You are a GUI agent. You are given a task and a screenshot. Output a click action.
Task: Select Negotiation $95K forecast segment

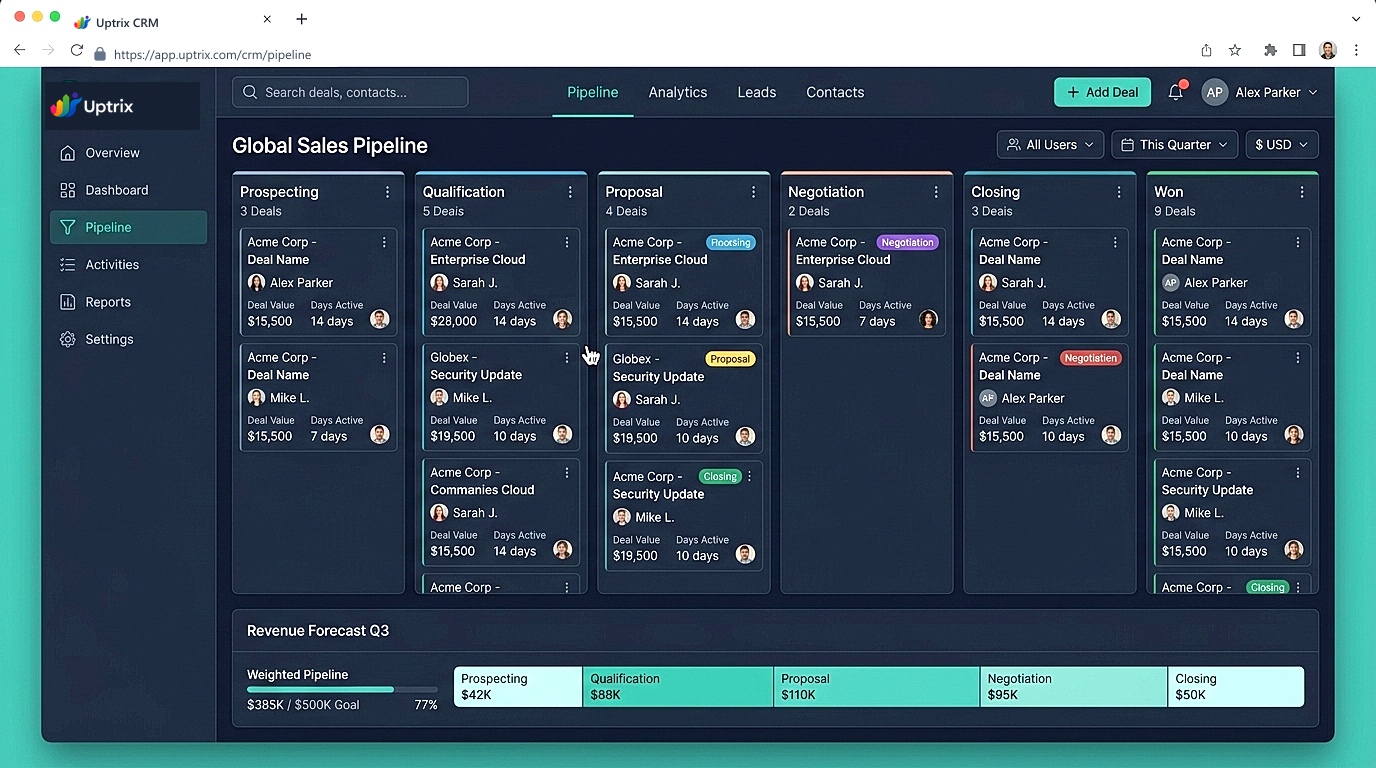(1074, 687)
